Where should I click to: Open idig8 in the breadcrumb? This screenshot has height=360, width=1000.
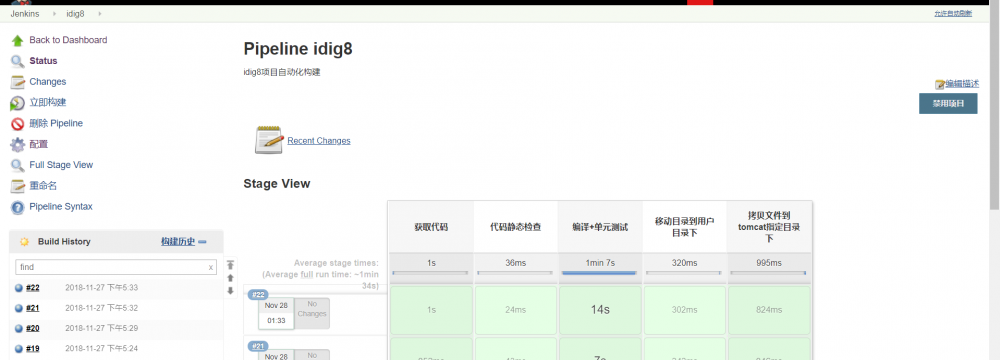coord(76,13)
